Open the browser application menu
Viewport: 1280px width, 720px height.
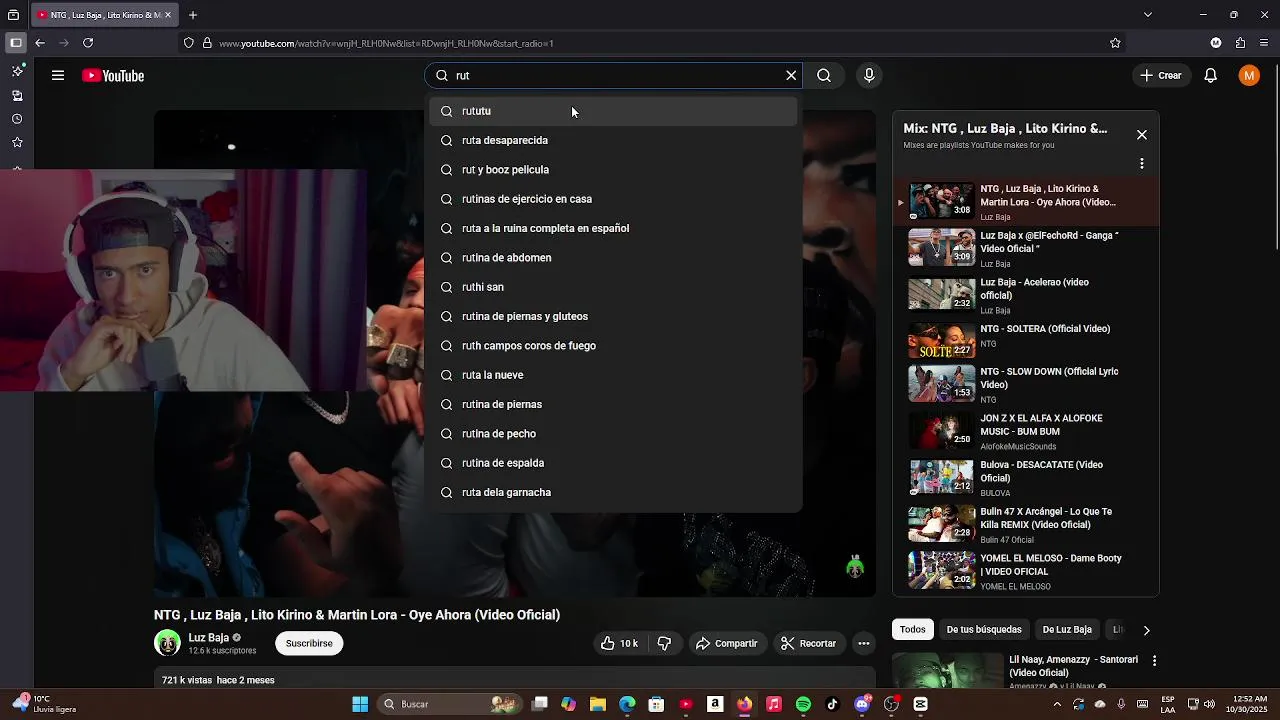point(1265,43)
